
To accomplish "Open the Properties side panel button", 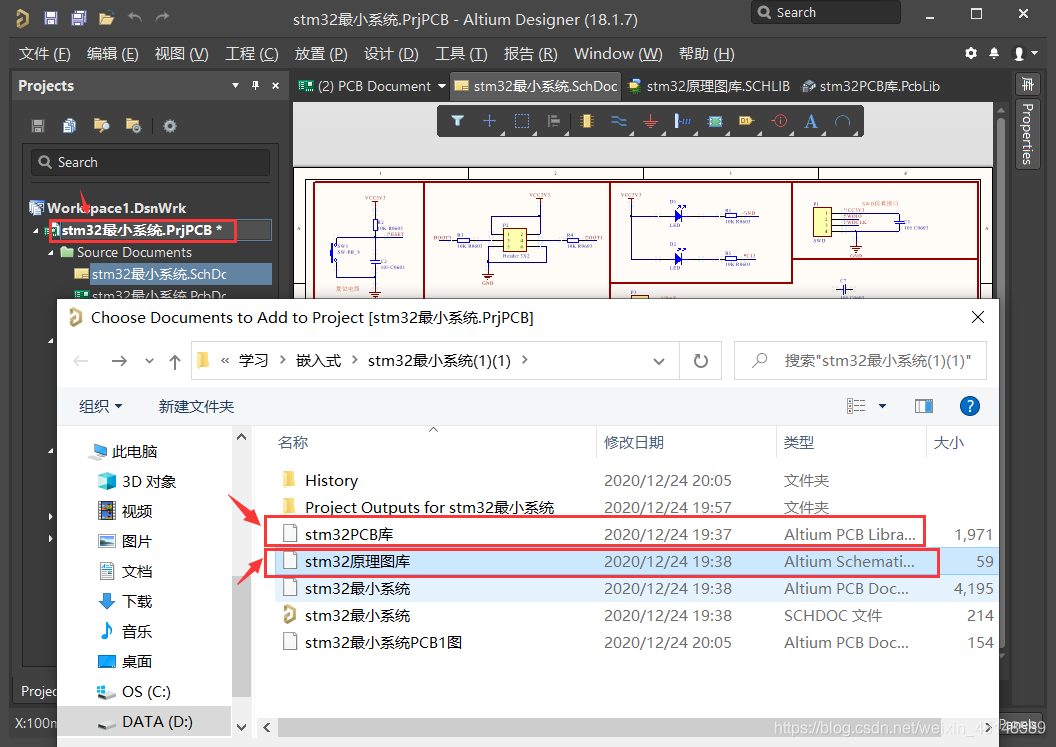I will [1026, 132].
